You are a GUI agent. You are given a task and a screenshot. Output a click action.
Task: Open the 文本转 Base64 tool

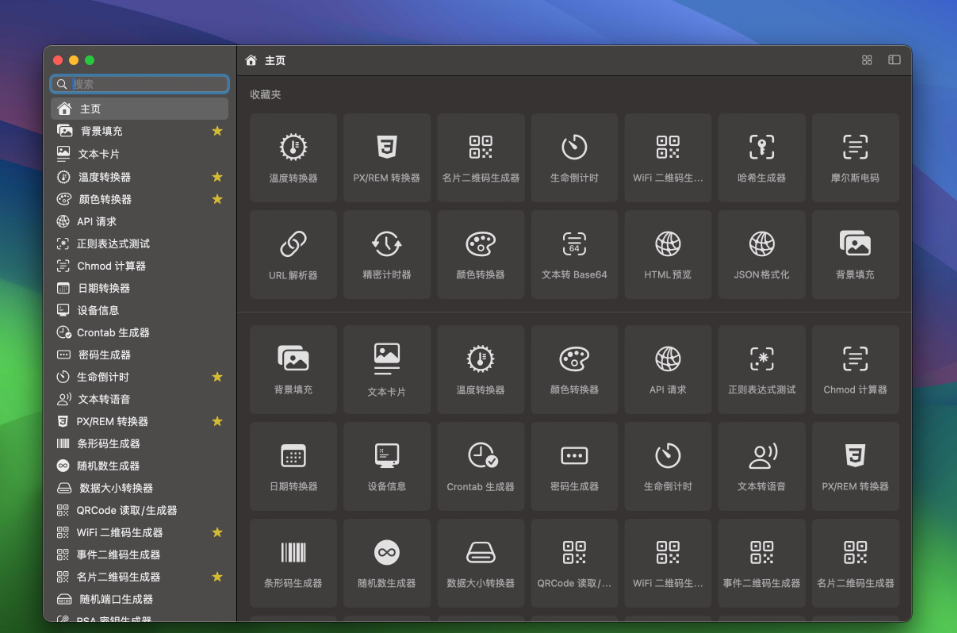[x=574, y=254]
